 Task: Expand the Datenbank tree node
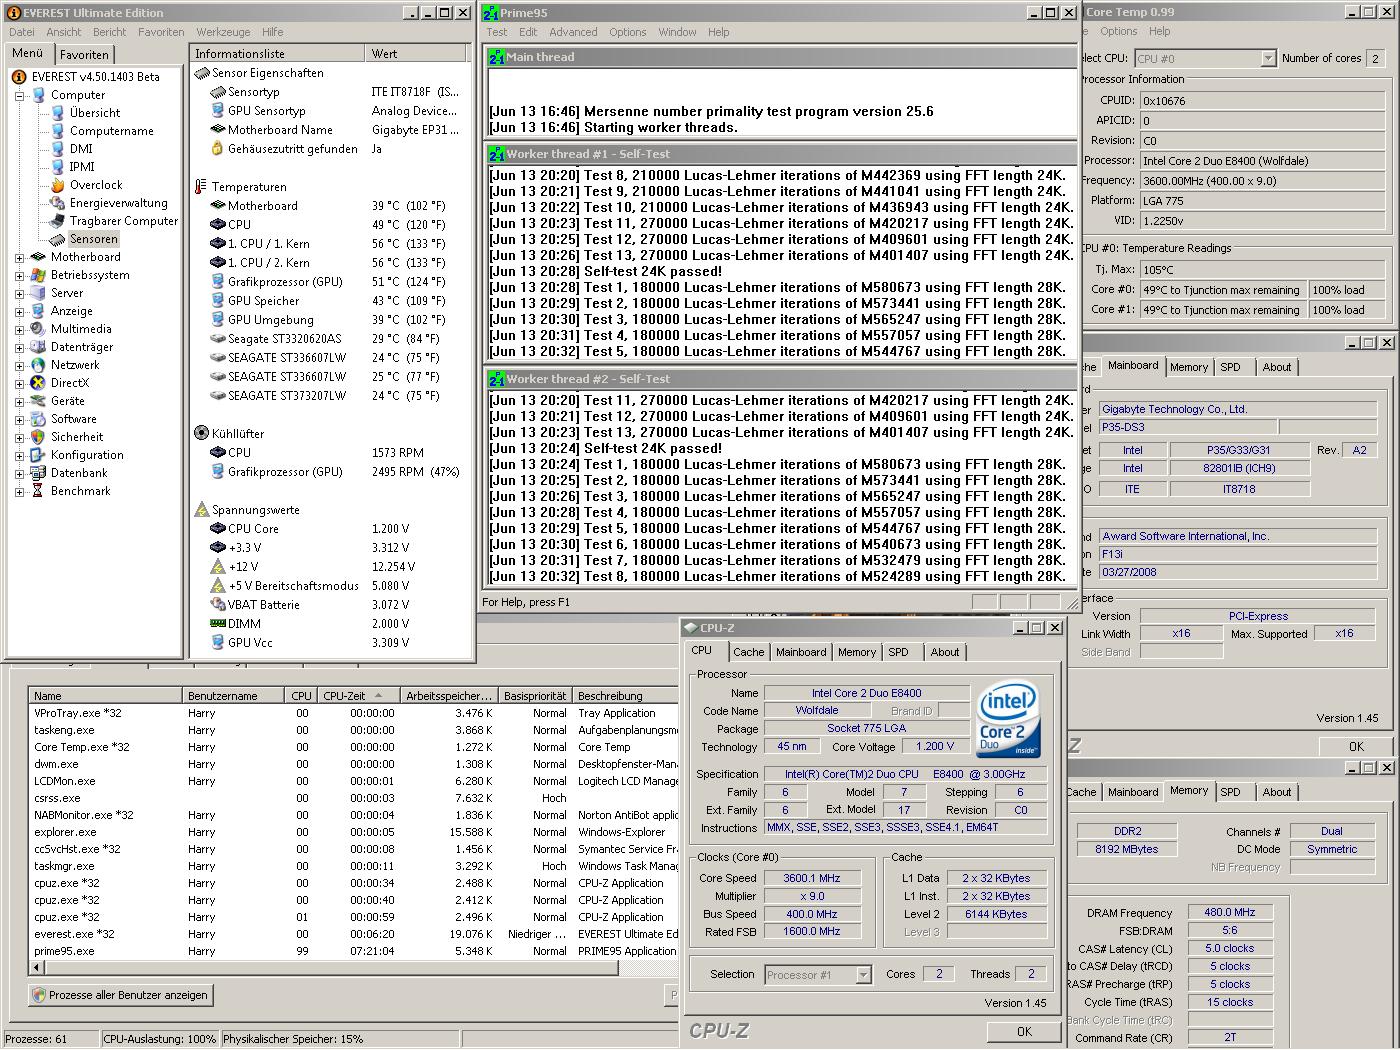[19, 474]
